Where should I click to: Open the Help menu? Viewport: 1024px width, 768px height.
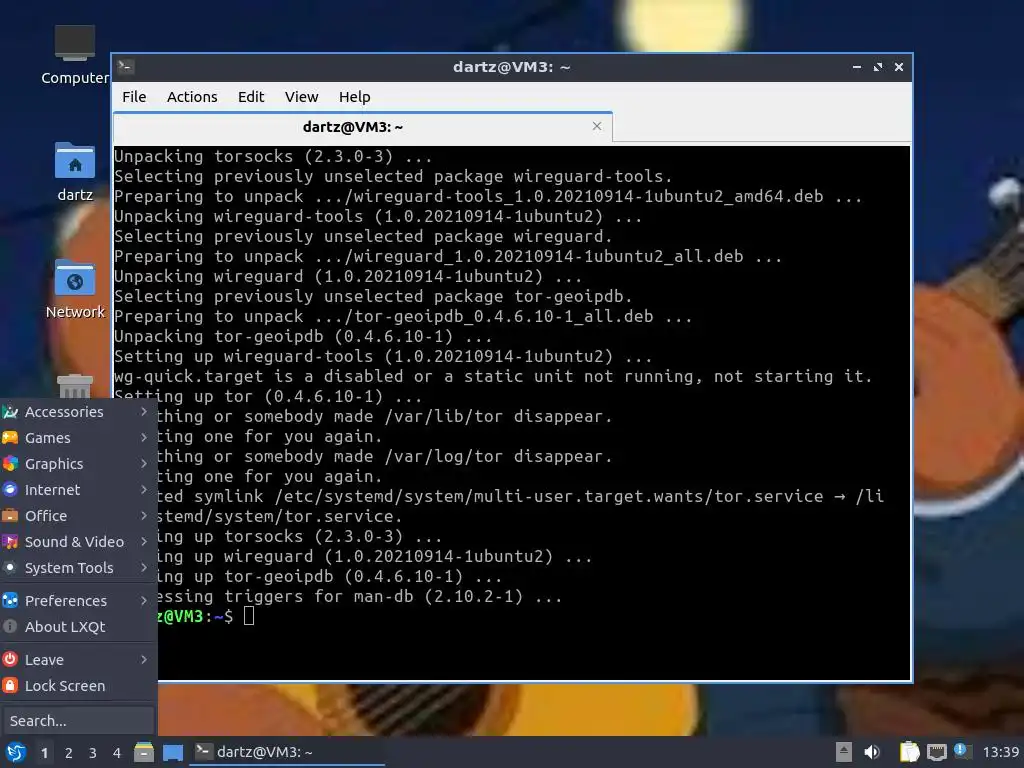coord(355,97)
